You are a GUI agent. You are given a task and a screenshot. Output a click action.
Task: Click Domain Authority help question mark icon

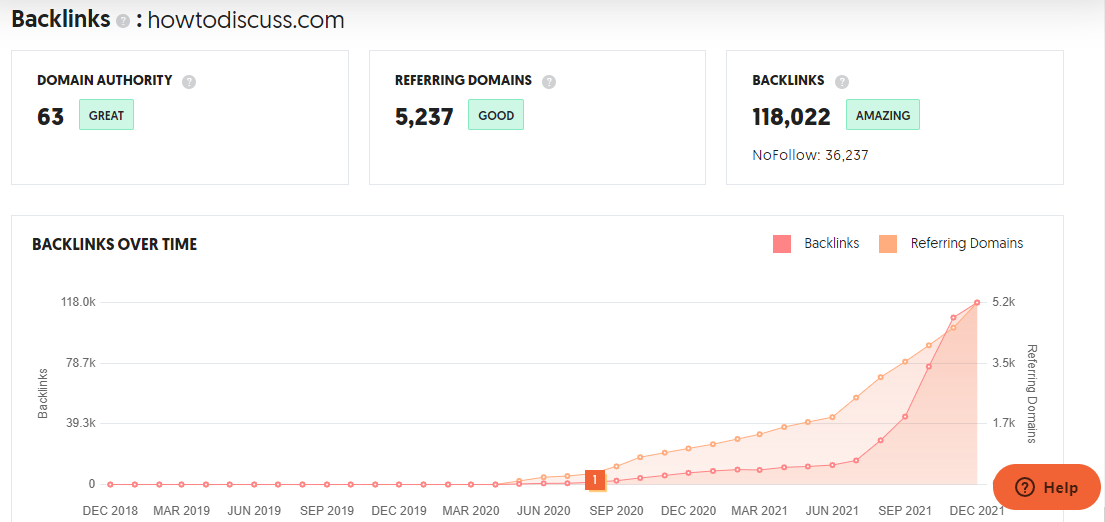189,81
